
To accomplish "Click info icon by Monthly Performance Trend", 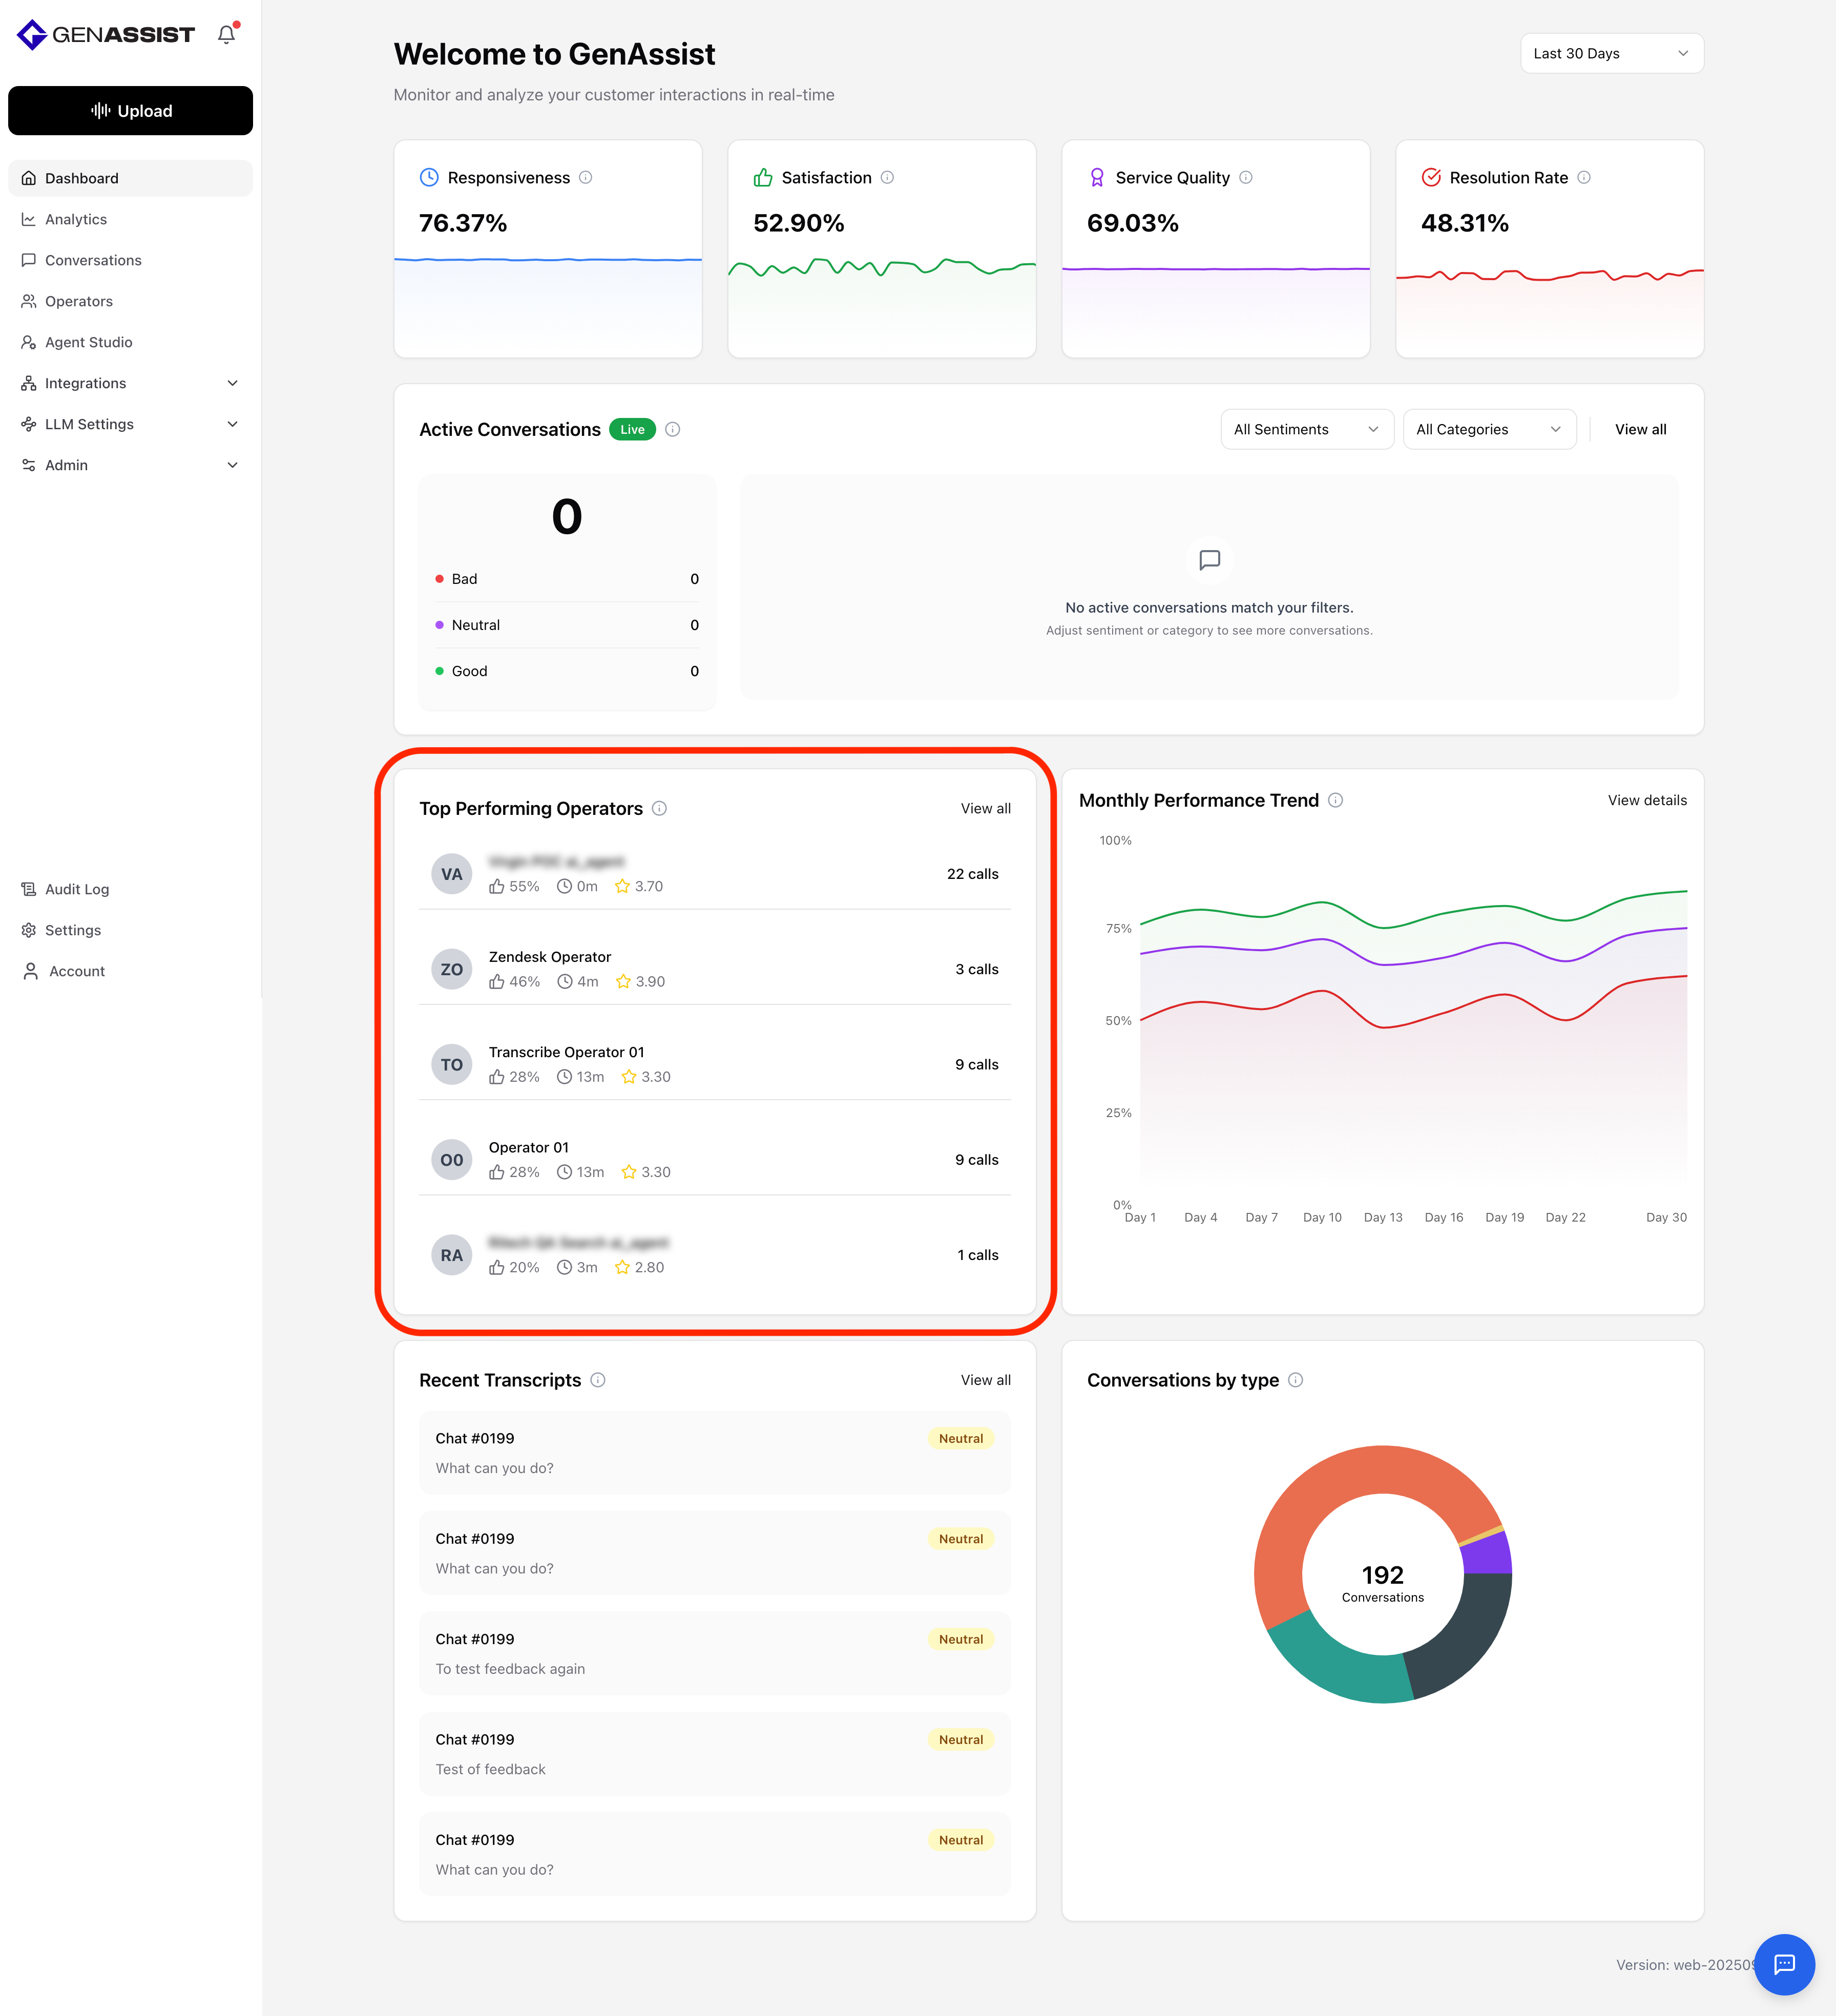I will pos(1336,800).
